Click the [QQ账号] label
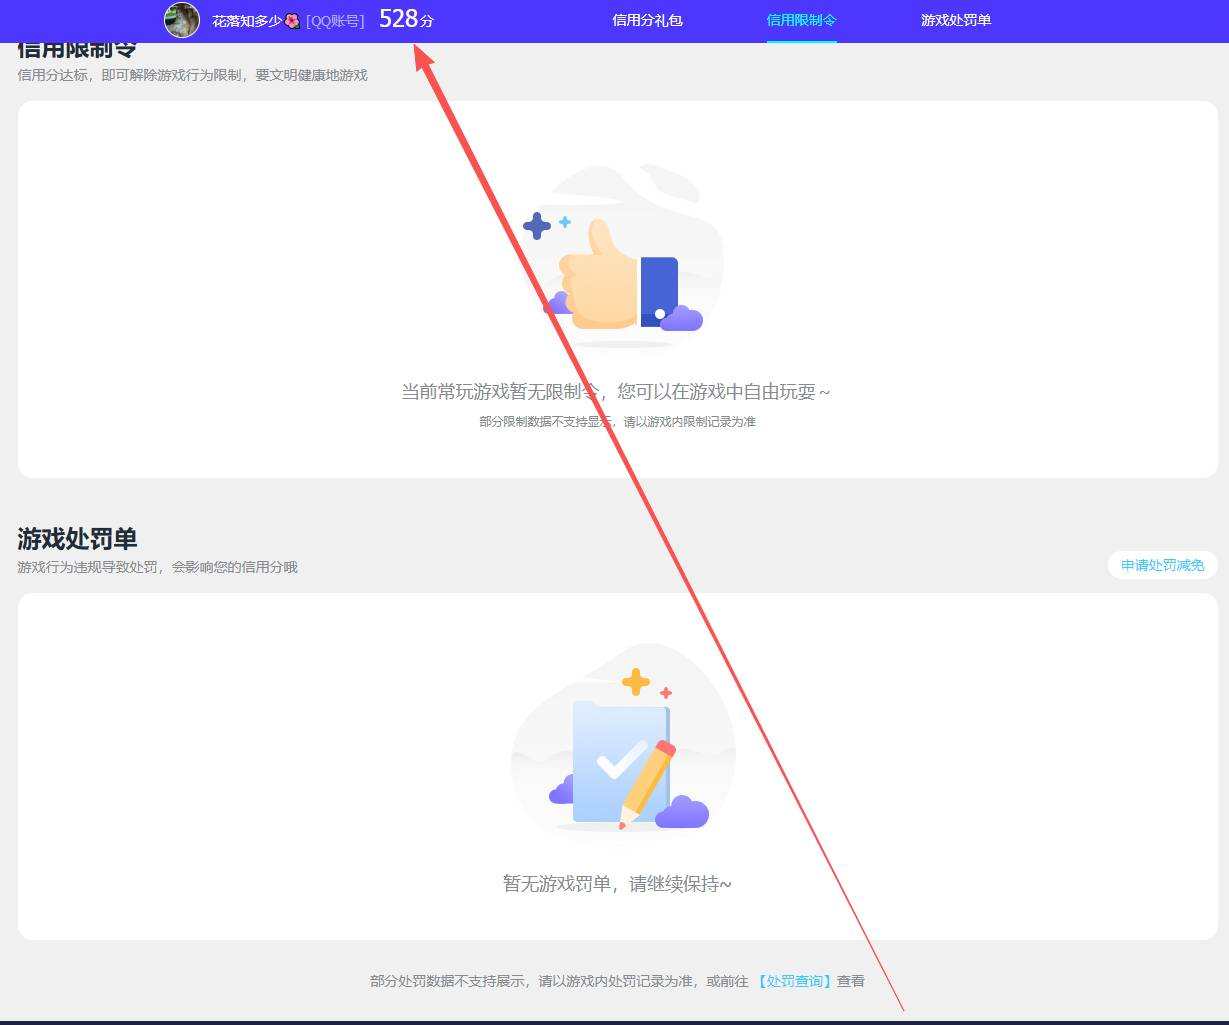The image size is (1229, 1025). tap(335, 20)
